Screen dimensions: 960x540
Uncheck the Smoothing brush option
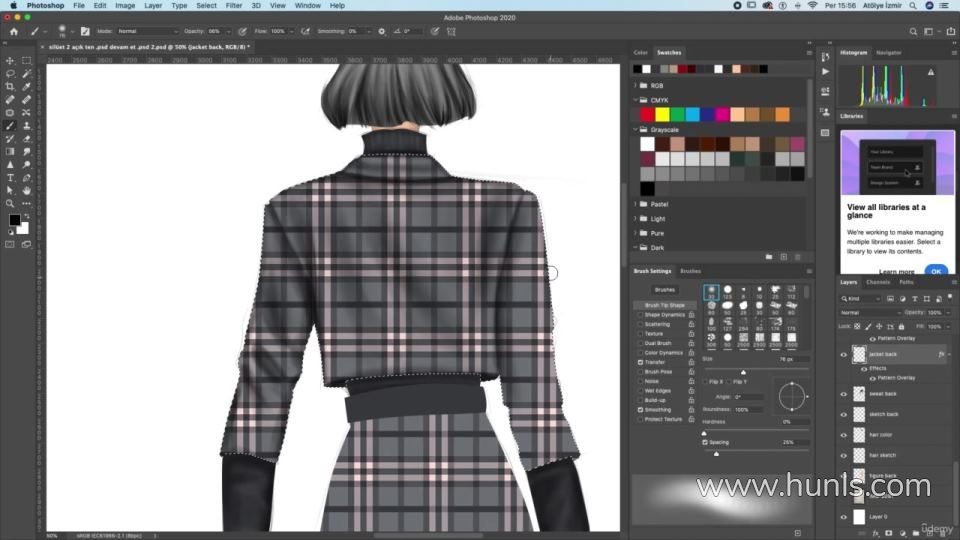click(x=640, y=410)
